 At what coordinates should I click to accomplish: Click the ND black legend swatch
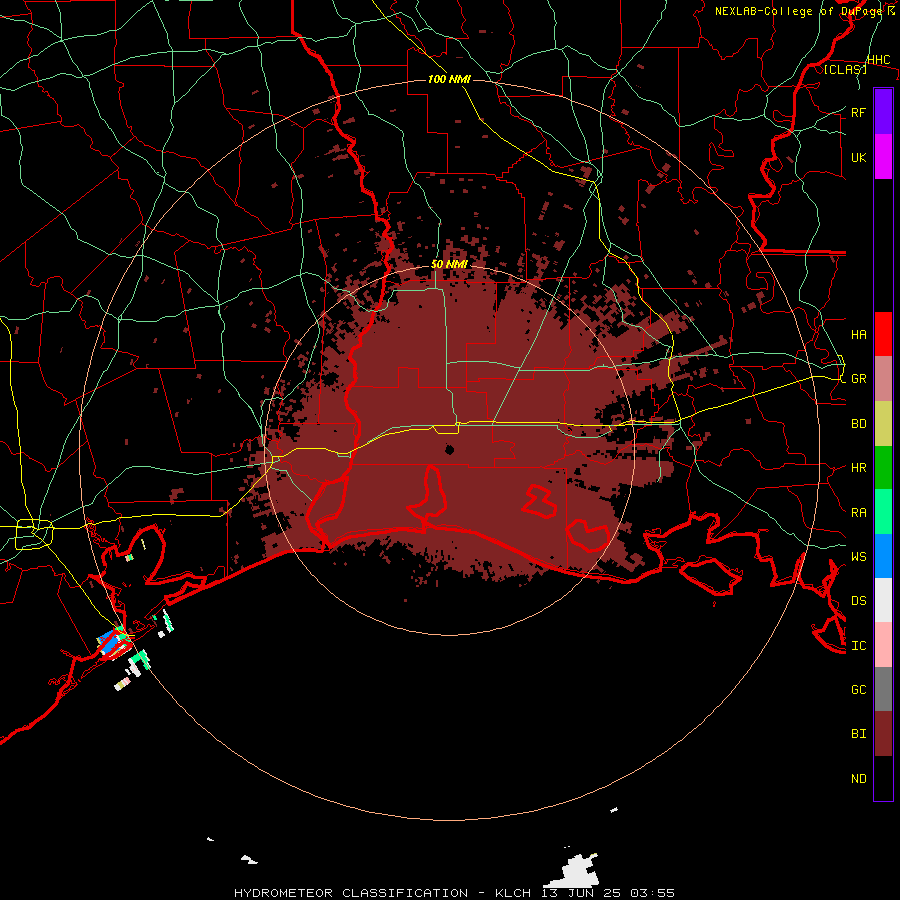click(x=883, y=778)
